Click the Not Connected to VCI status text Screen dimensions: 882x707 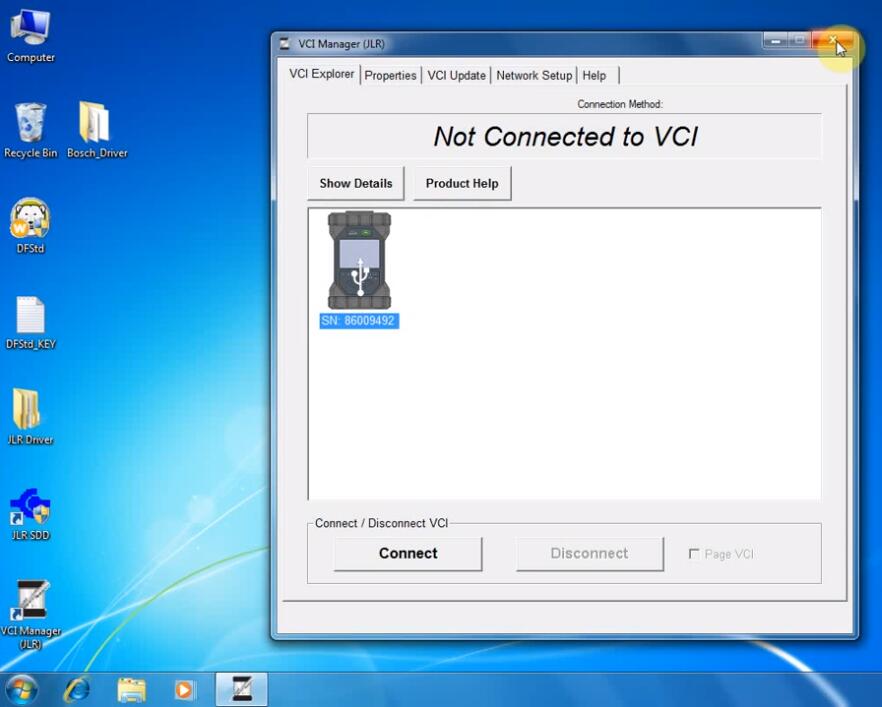coord(565,137)
